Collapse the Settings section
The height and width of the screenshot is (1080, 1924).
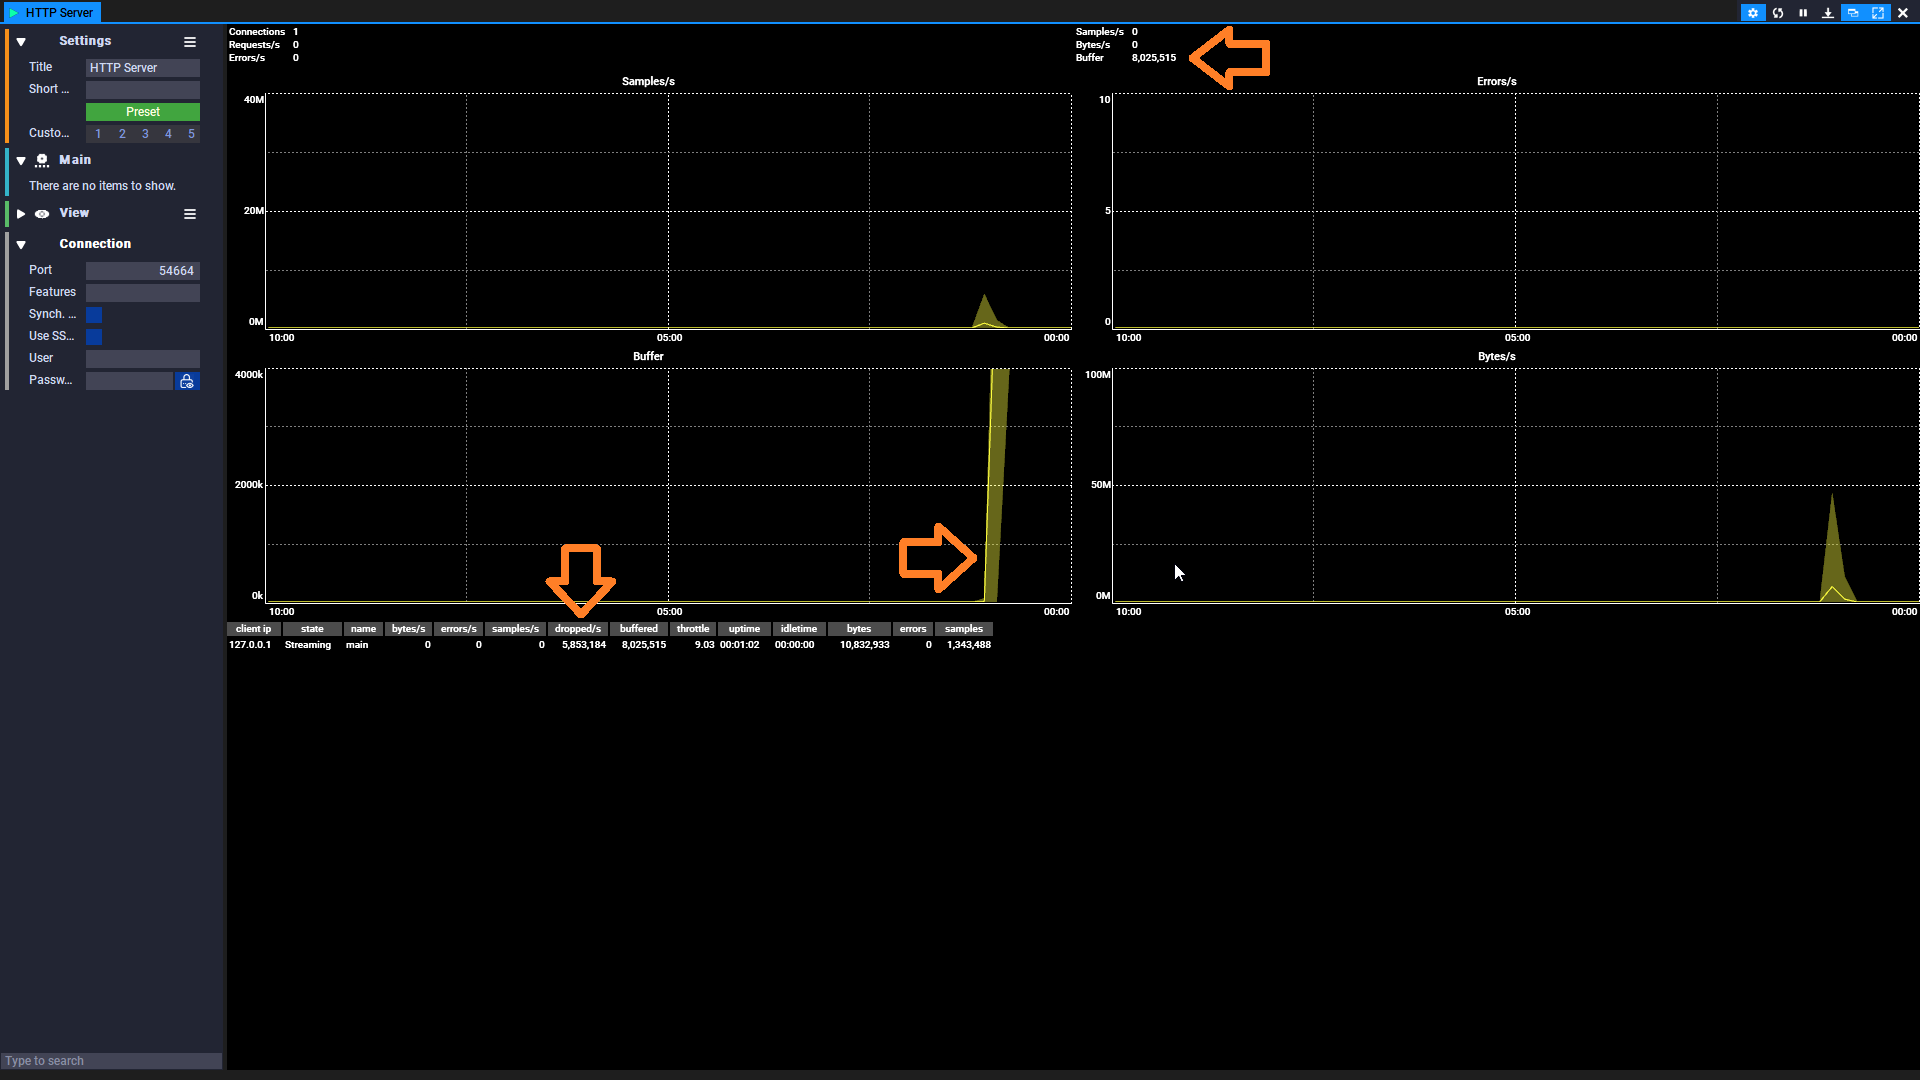point(21,42)
